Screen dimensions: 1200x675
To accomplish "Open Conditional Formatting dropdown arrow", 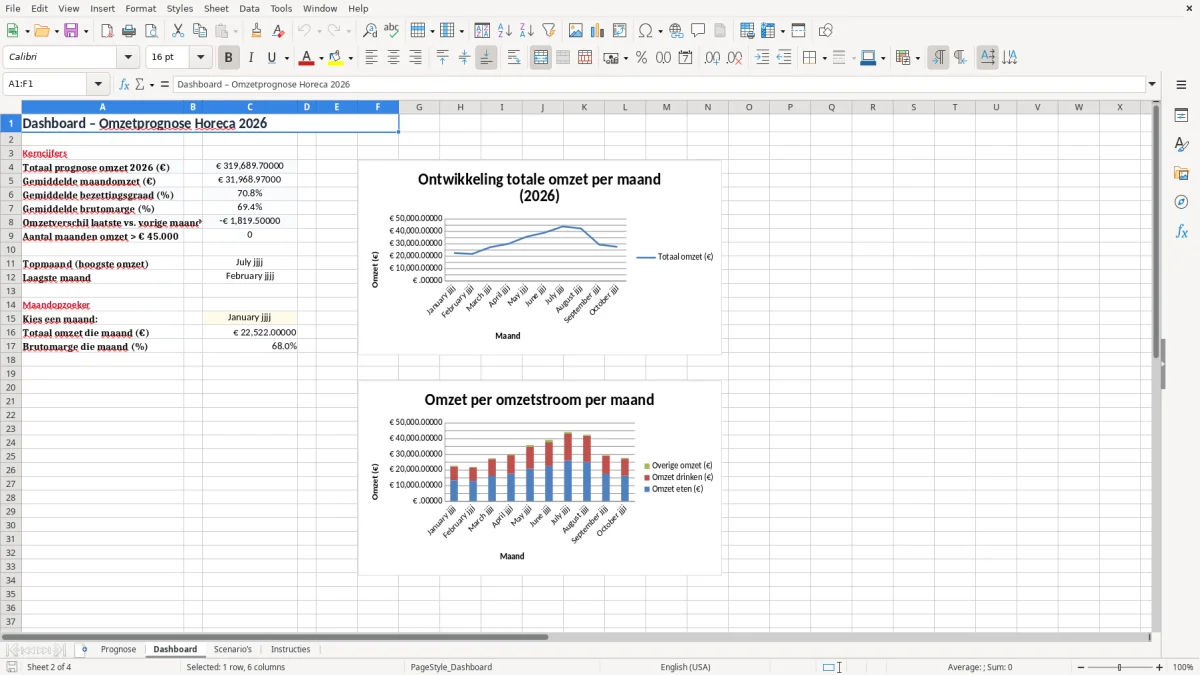I will 917,58.
